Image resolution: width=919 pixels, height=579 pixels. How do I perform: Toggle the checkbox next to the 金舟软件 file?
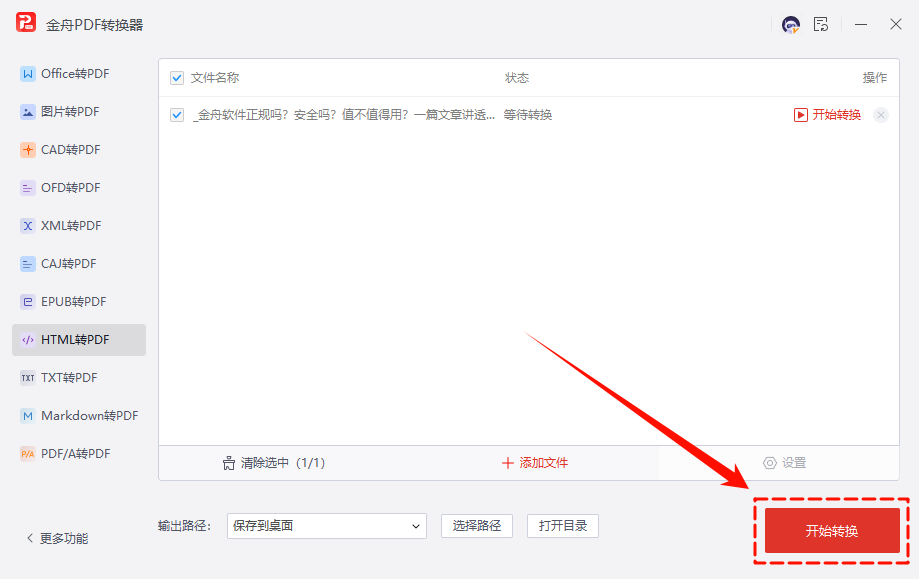177,114
